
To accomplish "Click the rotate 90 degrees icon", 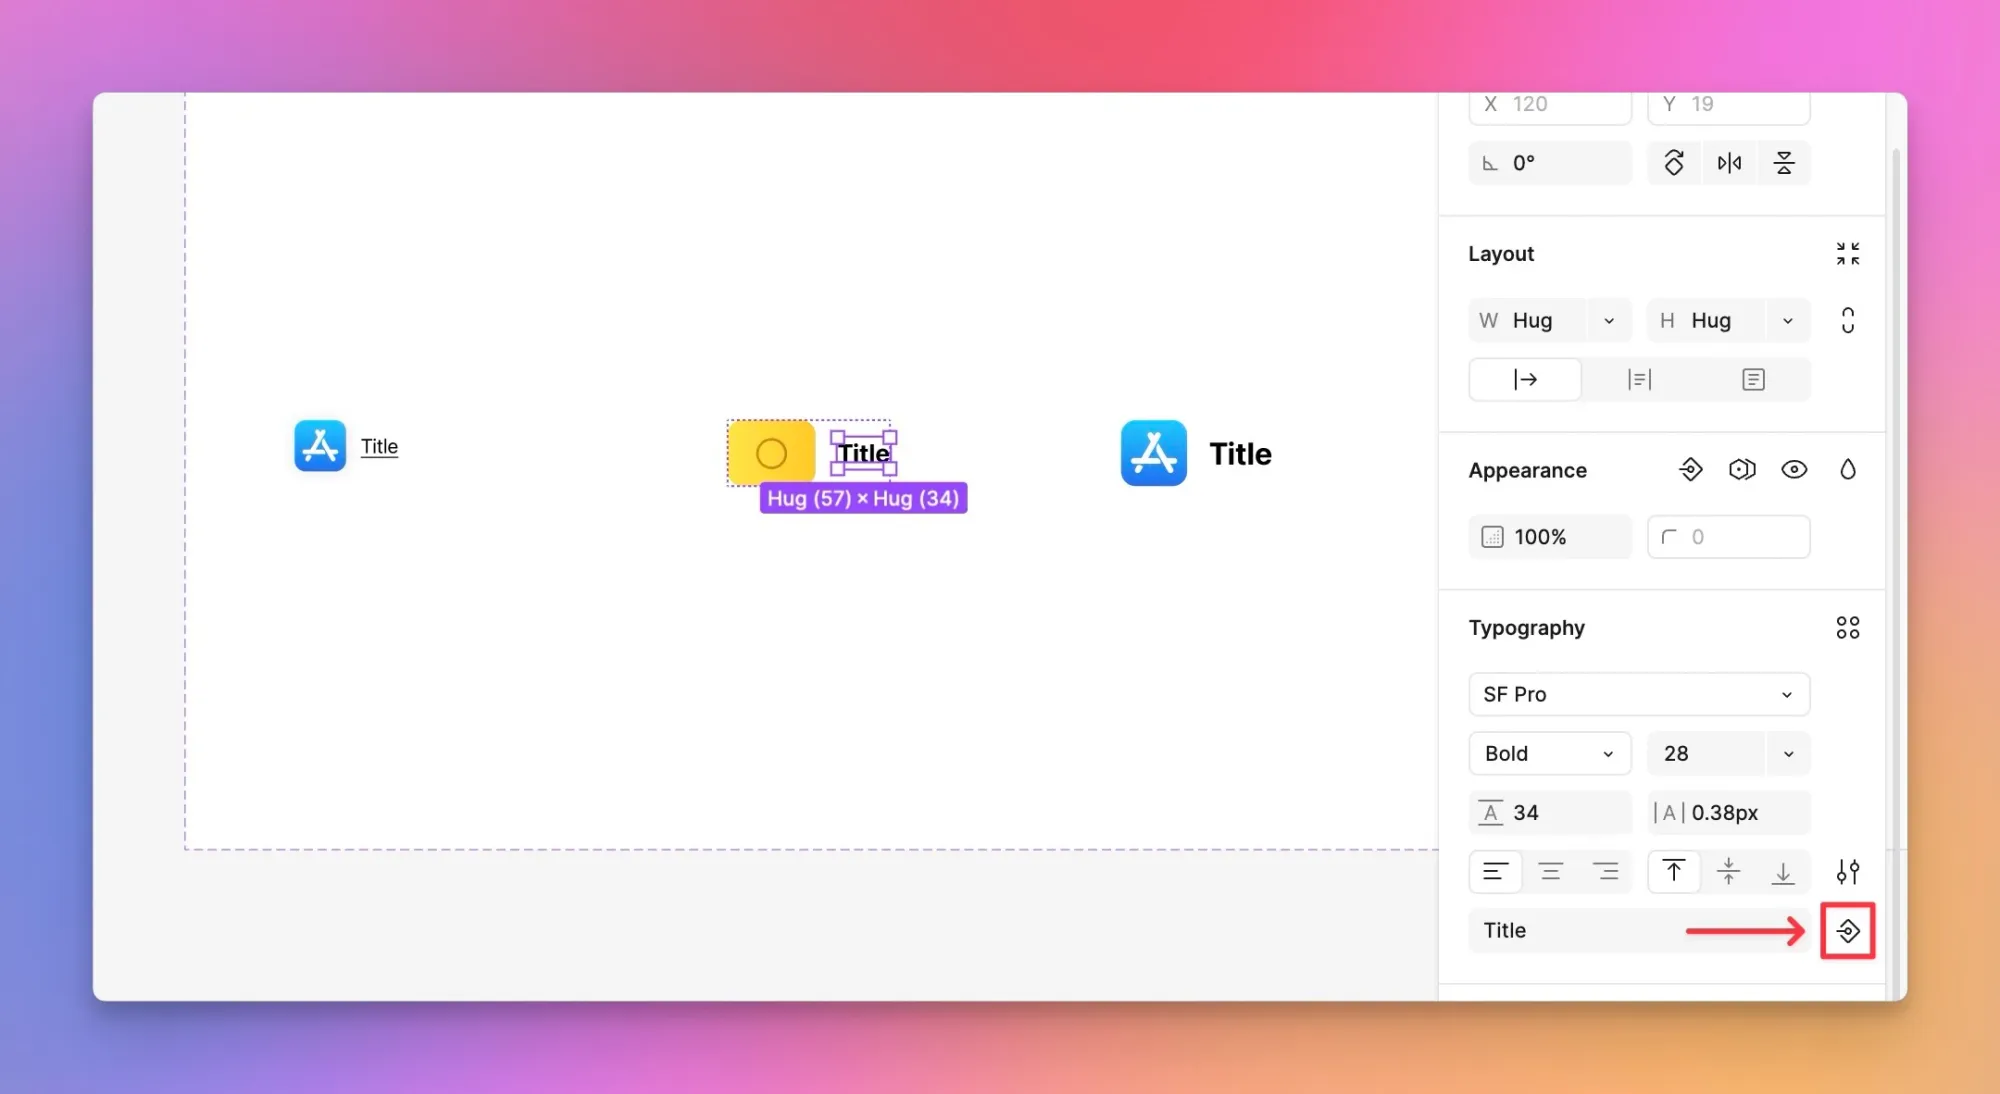I will [1673, 162].
